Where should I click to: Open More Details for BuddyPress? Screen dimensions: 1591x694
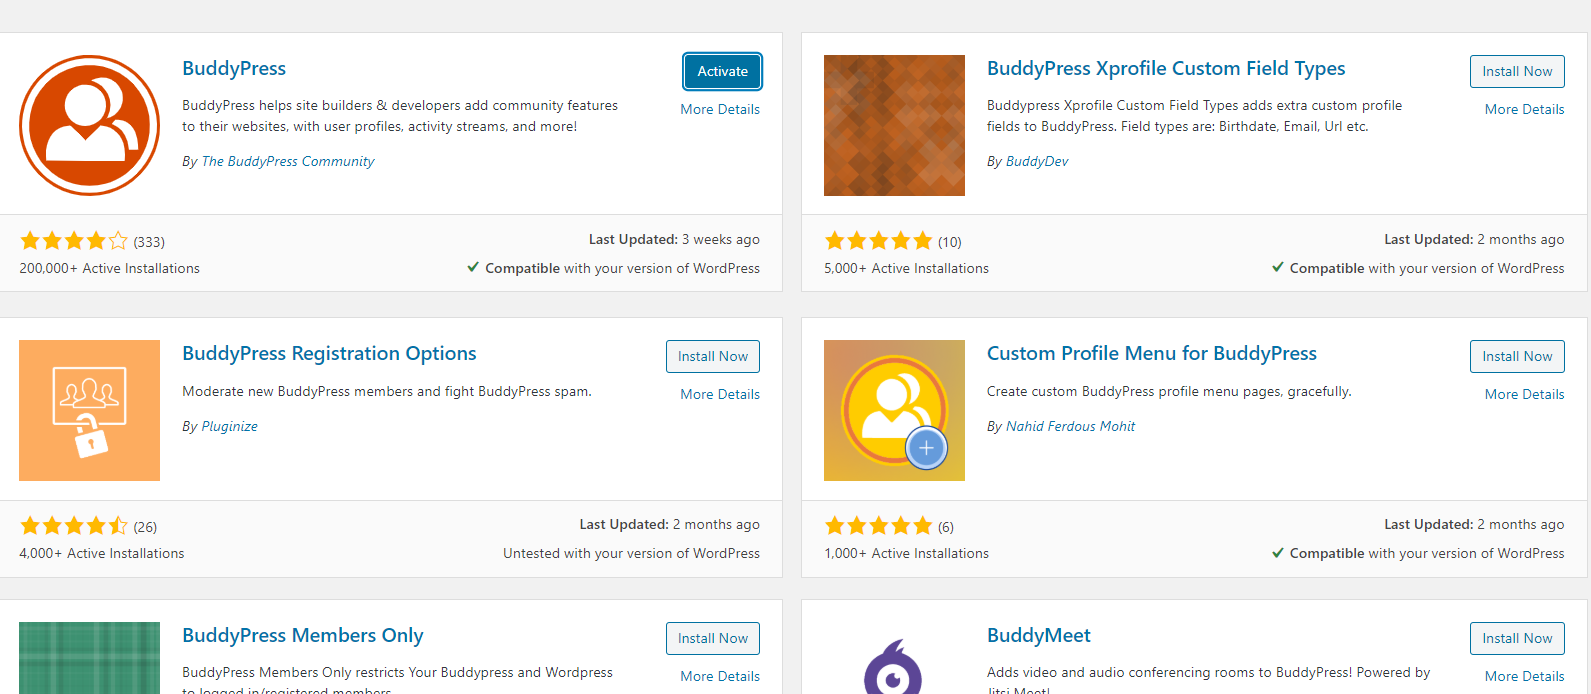point(720,109)
